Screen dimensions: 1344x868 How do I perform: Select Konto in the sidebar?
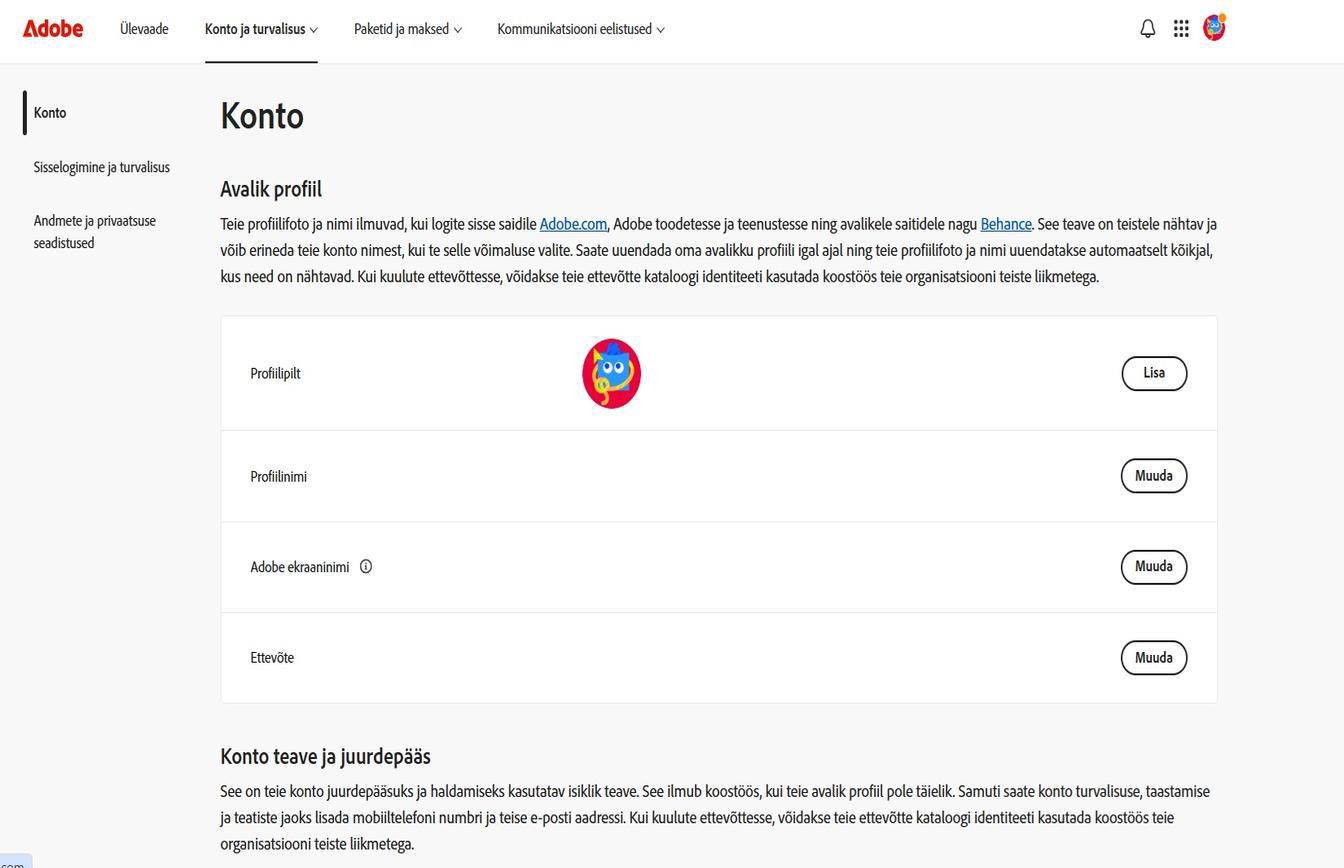50,113
